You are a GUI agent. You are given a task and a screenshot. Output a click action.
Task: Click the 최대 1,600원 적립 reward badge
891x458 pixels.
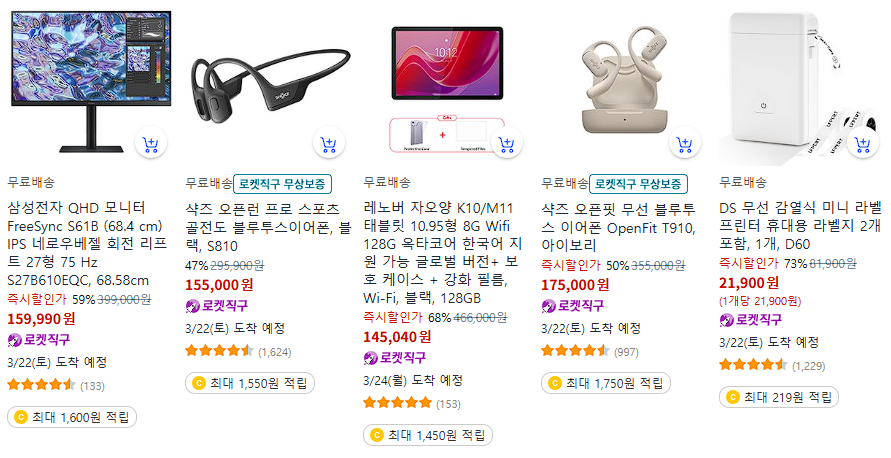point(72,418)
